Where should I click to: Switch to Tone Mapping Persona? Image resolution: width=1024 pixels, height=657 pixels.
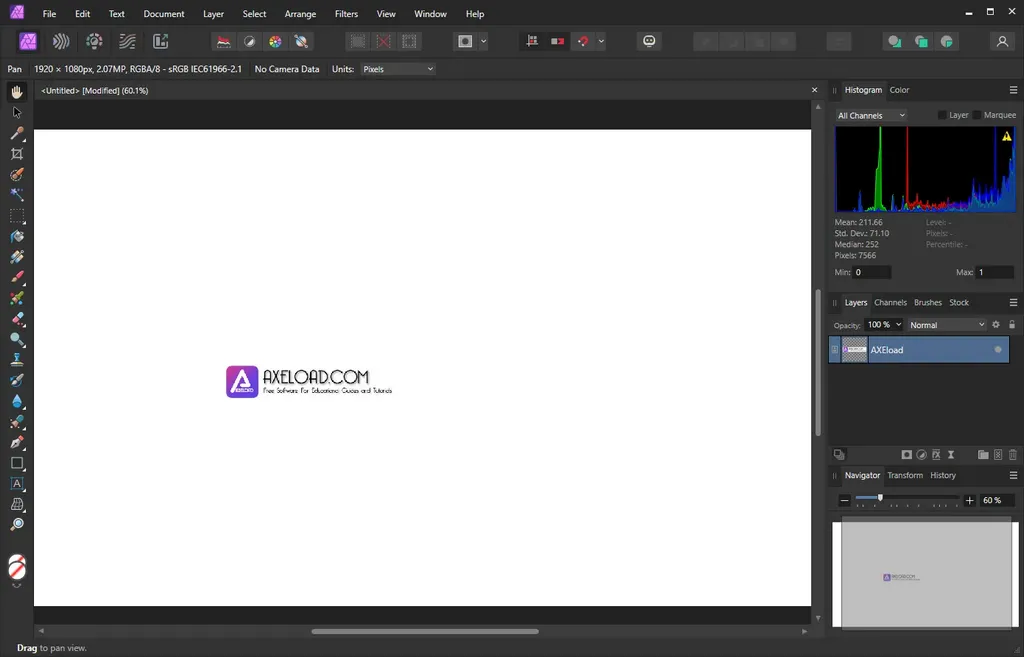click(127, 41)
